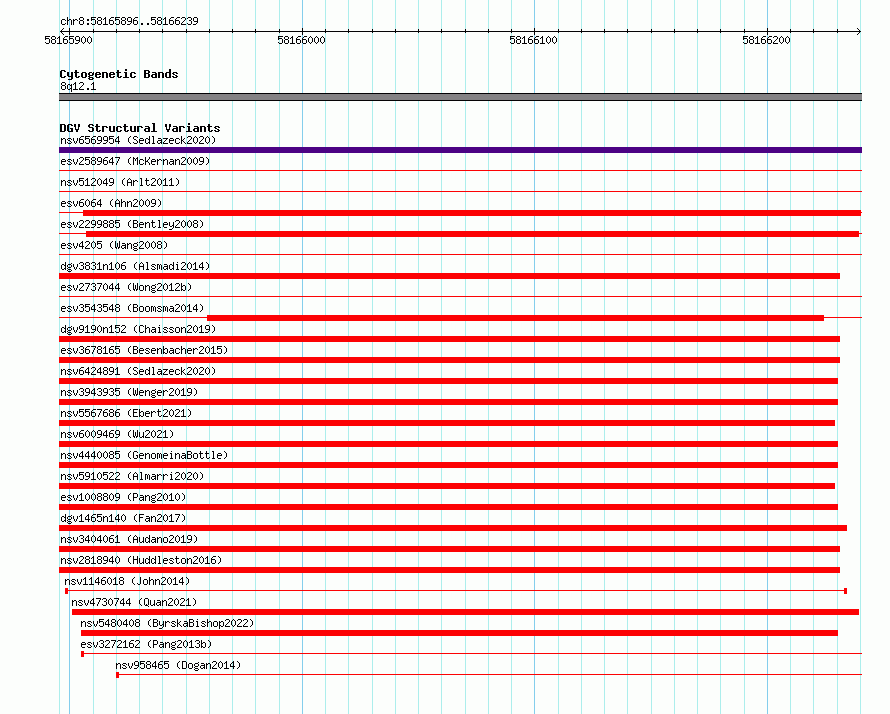Click the gray 8q12.1 cytogenetic band bar
Viewport: 890px width, 714px height.
[x=460, y=97]
